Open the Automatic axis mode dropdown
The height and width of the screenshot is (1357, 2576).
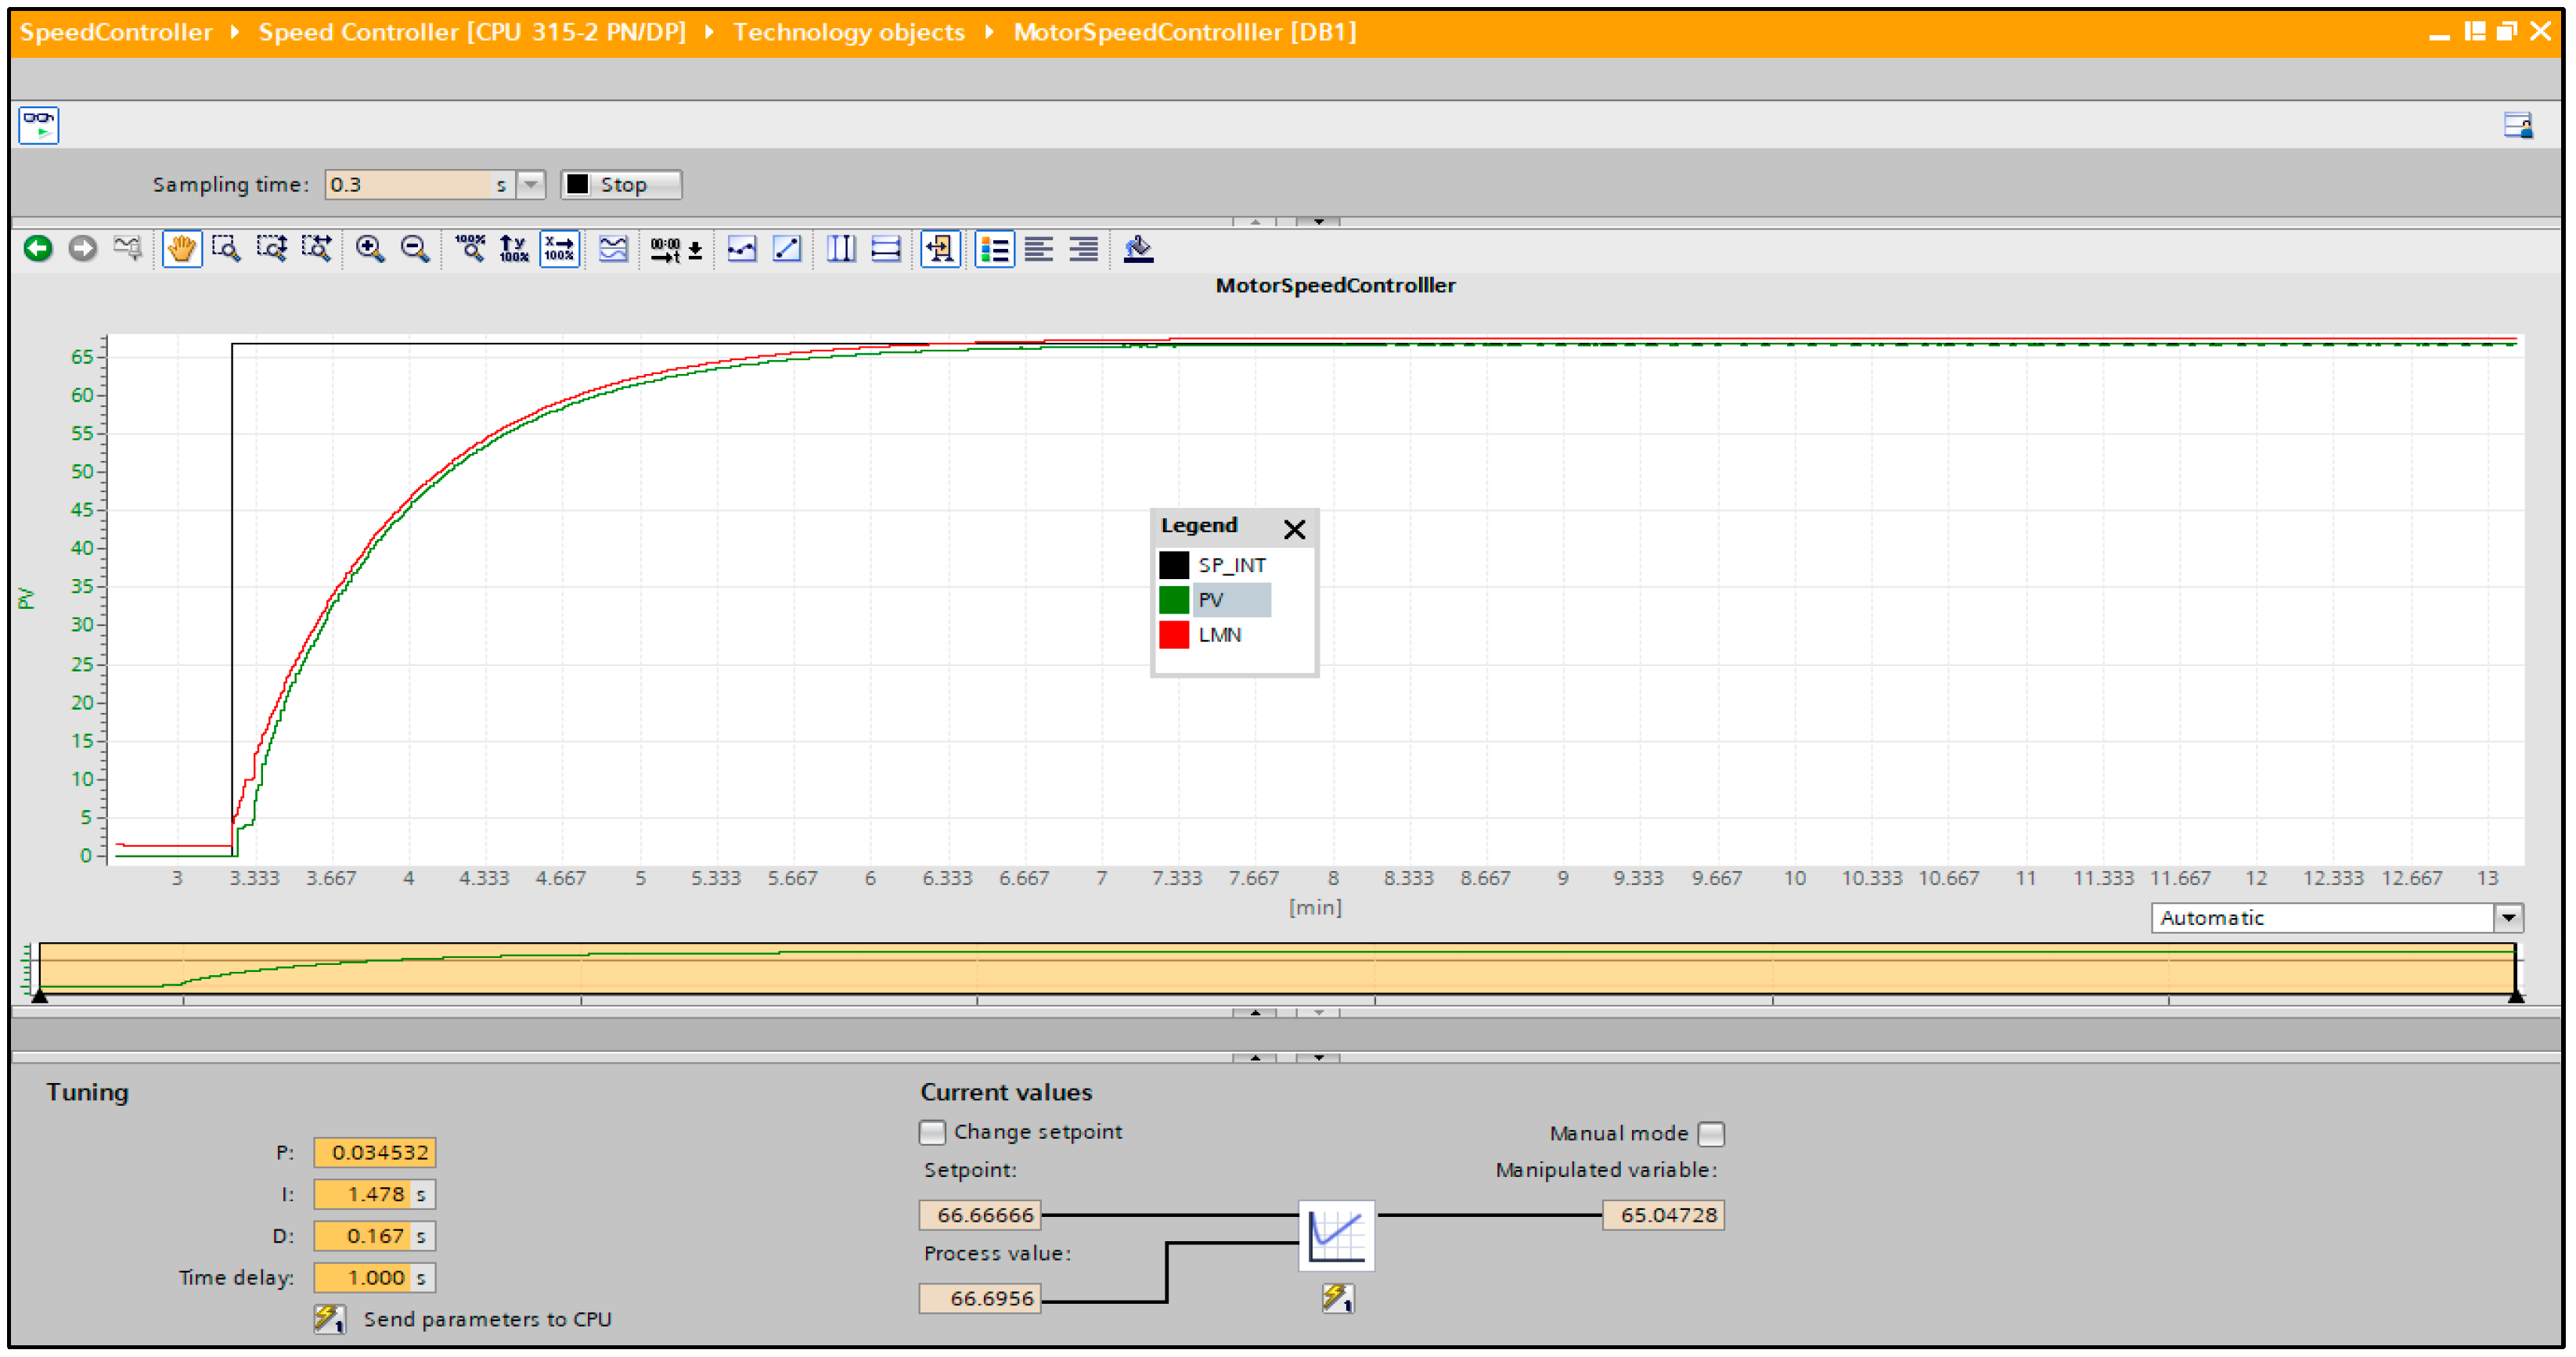point(2509,919)
